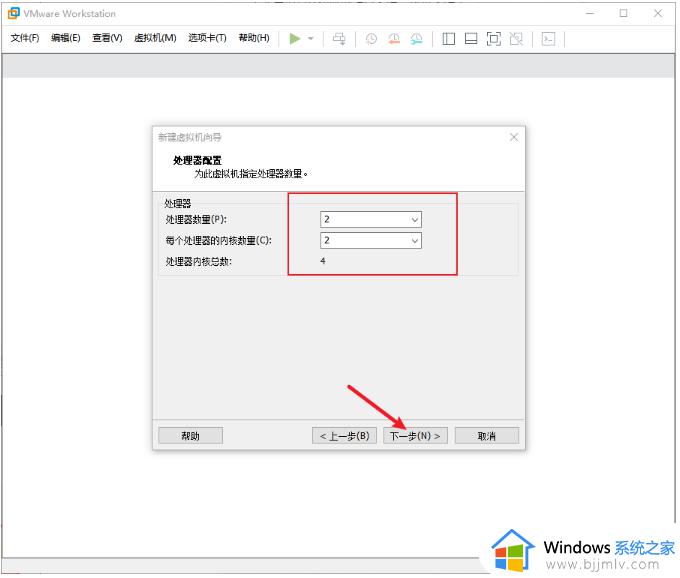Click the 处理器内核总数 value 4
This screenshot has width=680, height=578.
323,261
